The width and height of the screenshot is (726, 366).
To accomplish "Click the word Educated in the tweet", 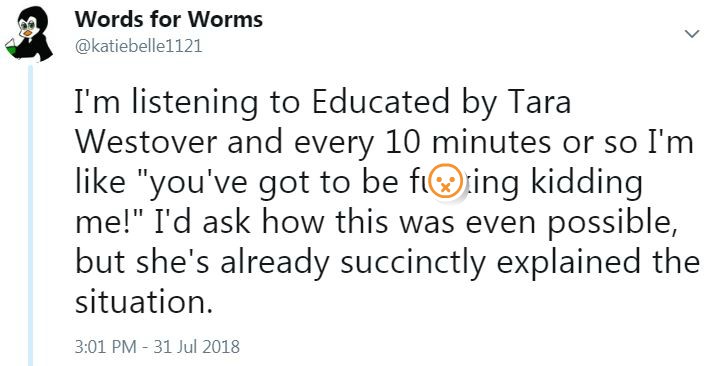I will [380, 103].
